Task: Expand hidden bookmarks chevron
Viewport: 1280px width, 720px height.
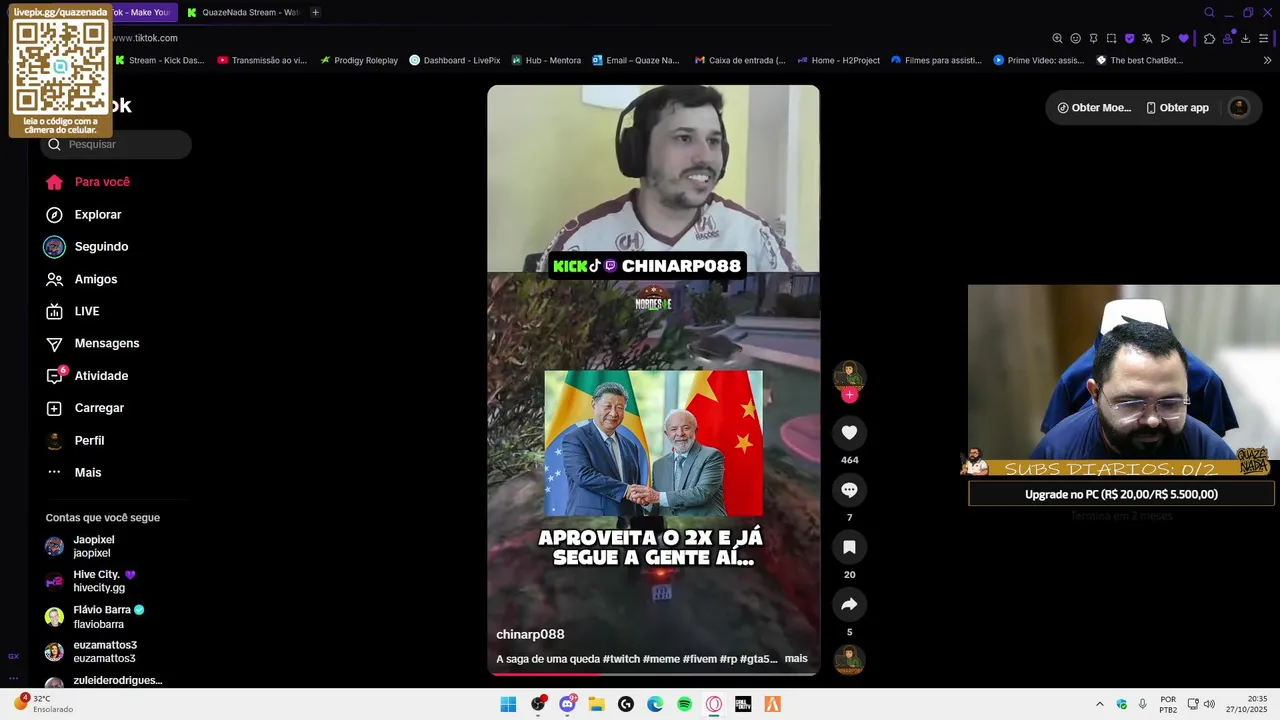Action: [x=1267, y=60]
